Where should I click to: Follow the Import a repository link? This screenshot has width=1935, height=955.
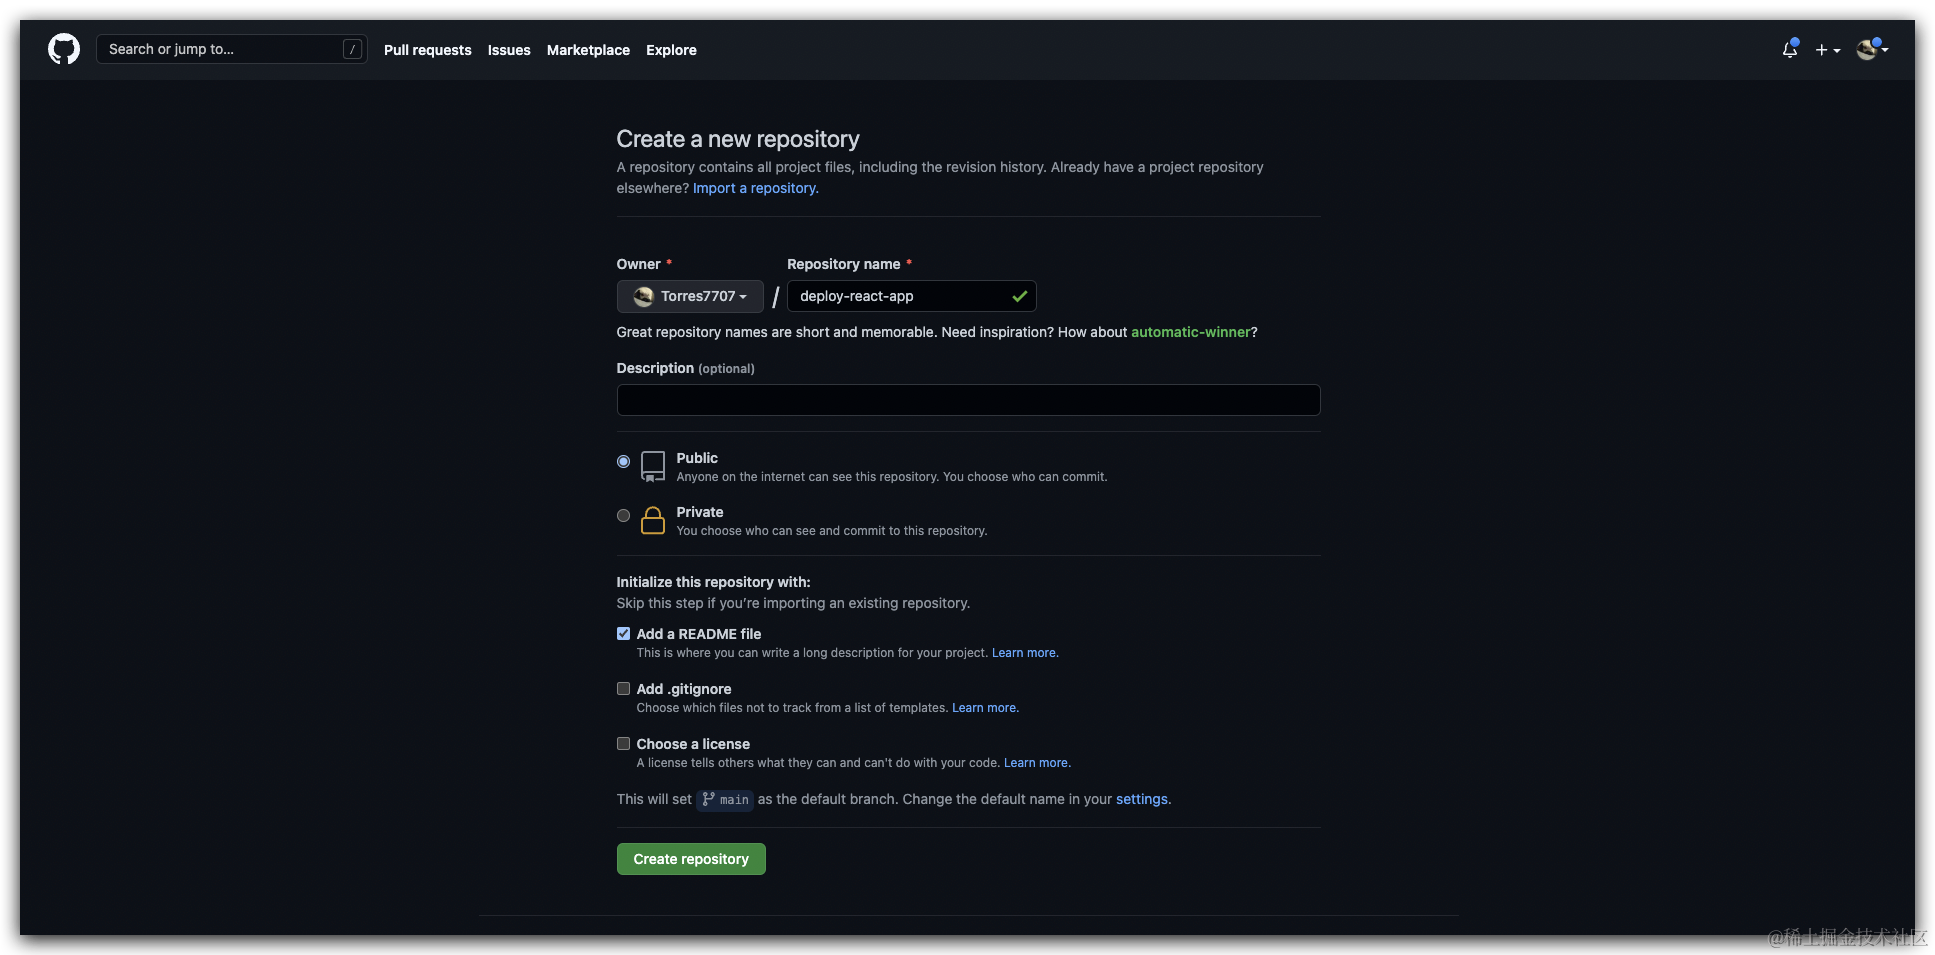coord(755,188)
